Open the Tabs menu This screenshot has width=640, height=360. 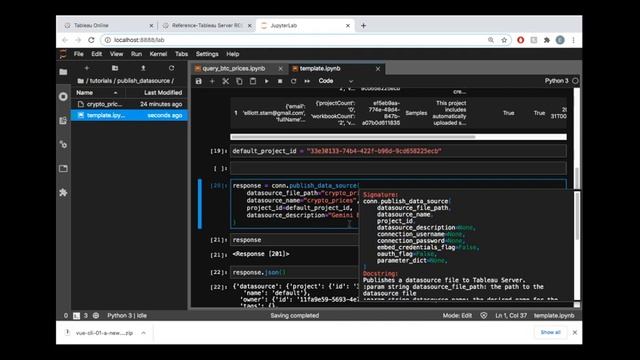(x=182, y=54)
